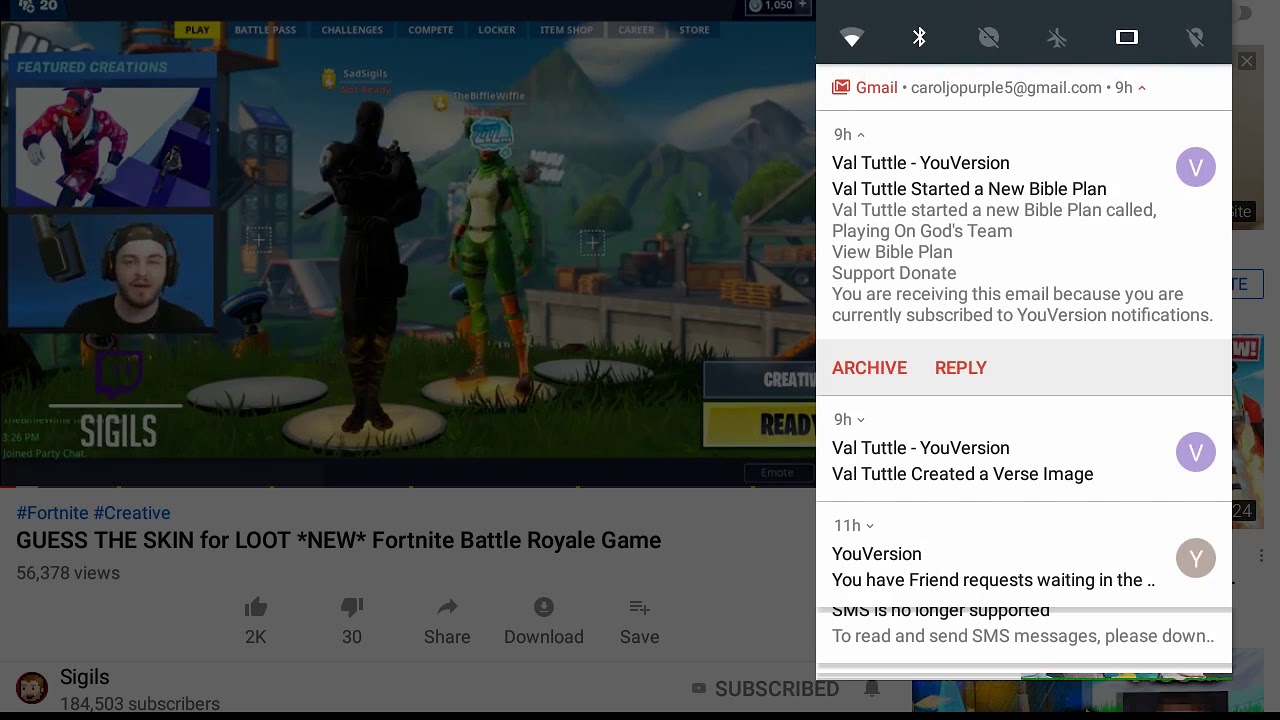This screenshot has width=1280, height=720.
Task: Open the #Creative hashtag link
Action: [132, 513]
